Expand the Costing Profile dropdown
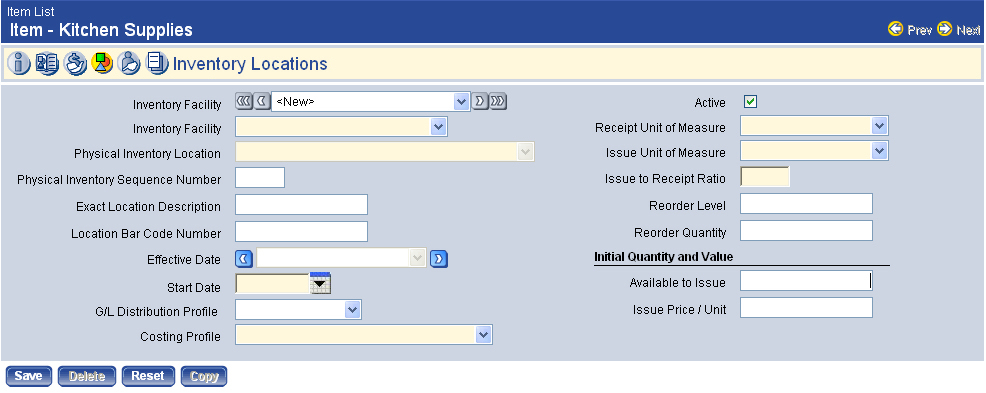 pyautogui.click(x=483, y=335)
